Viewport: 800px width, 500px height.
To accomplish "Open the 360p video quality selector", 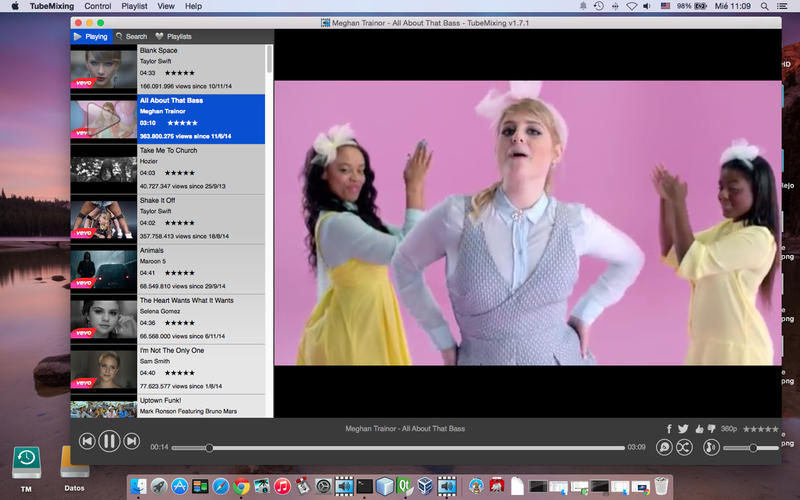I will point(728,429).
